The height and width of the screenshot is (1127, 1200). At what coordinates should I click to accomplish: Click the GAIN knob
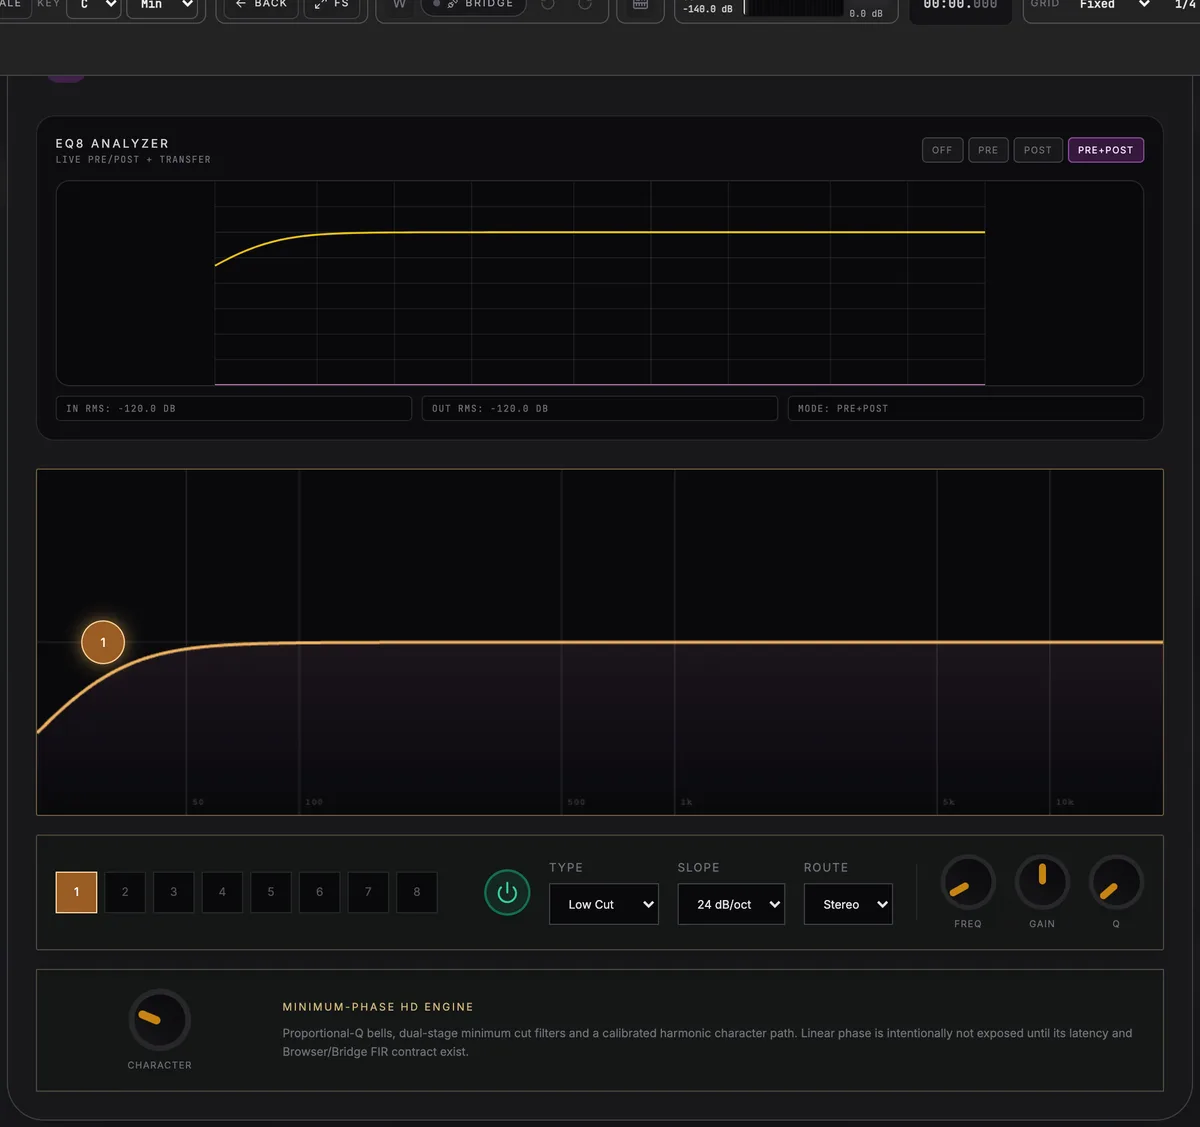(1042, 883)
